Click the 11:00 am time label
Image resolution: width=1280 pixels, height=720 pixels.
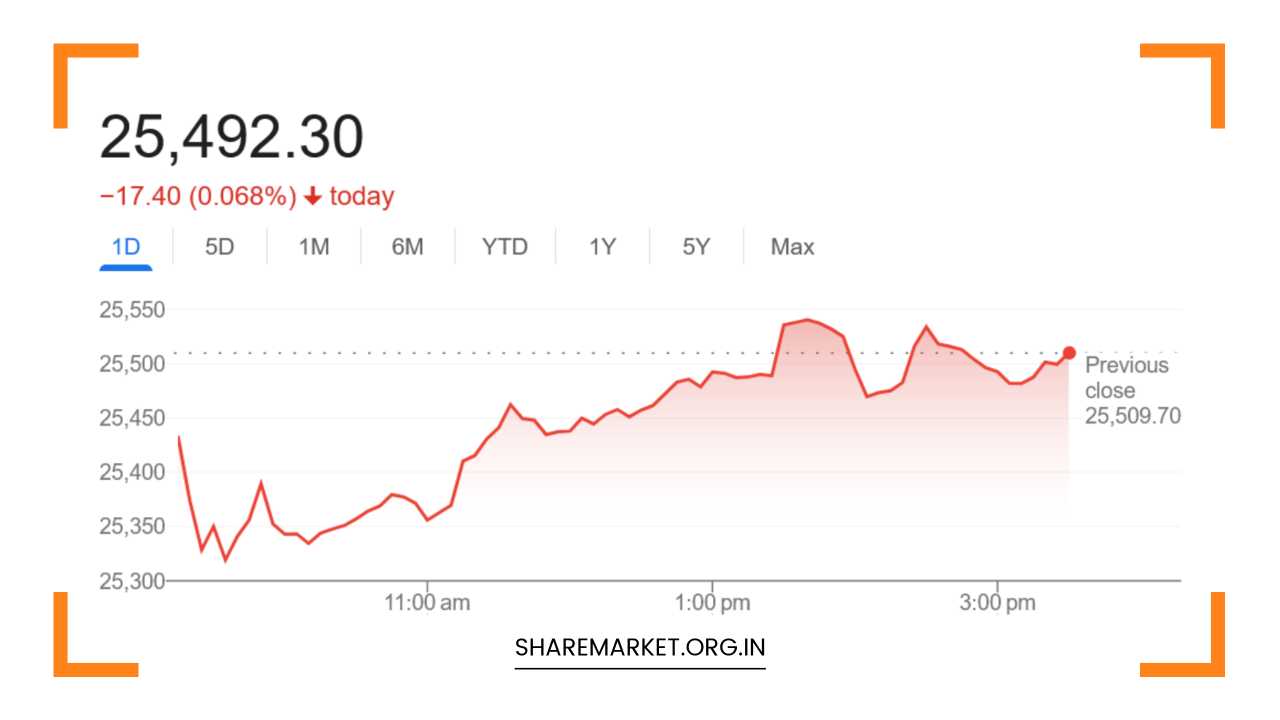click(429, 602)
